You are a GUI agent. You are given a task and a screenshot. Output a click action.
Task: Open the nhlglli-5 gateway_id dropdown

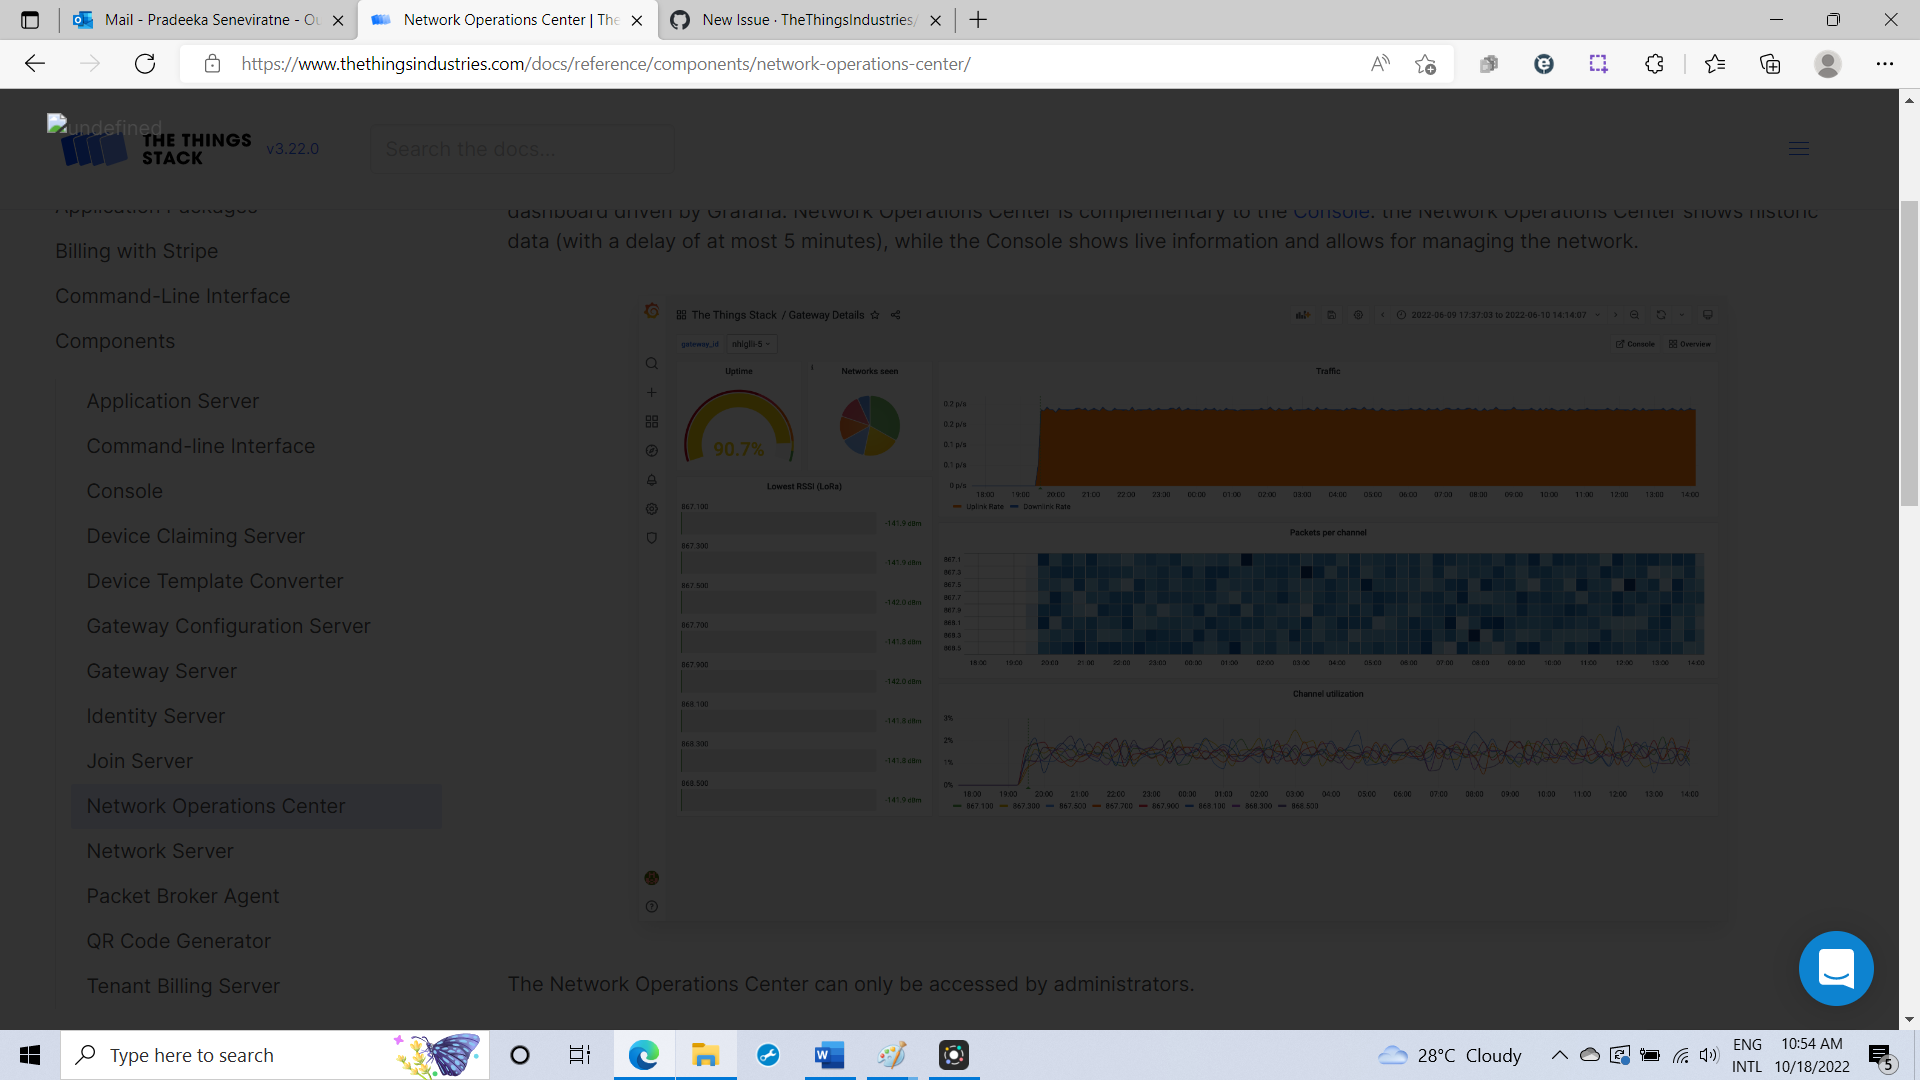click(x=752, y=344)
